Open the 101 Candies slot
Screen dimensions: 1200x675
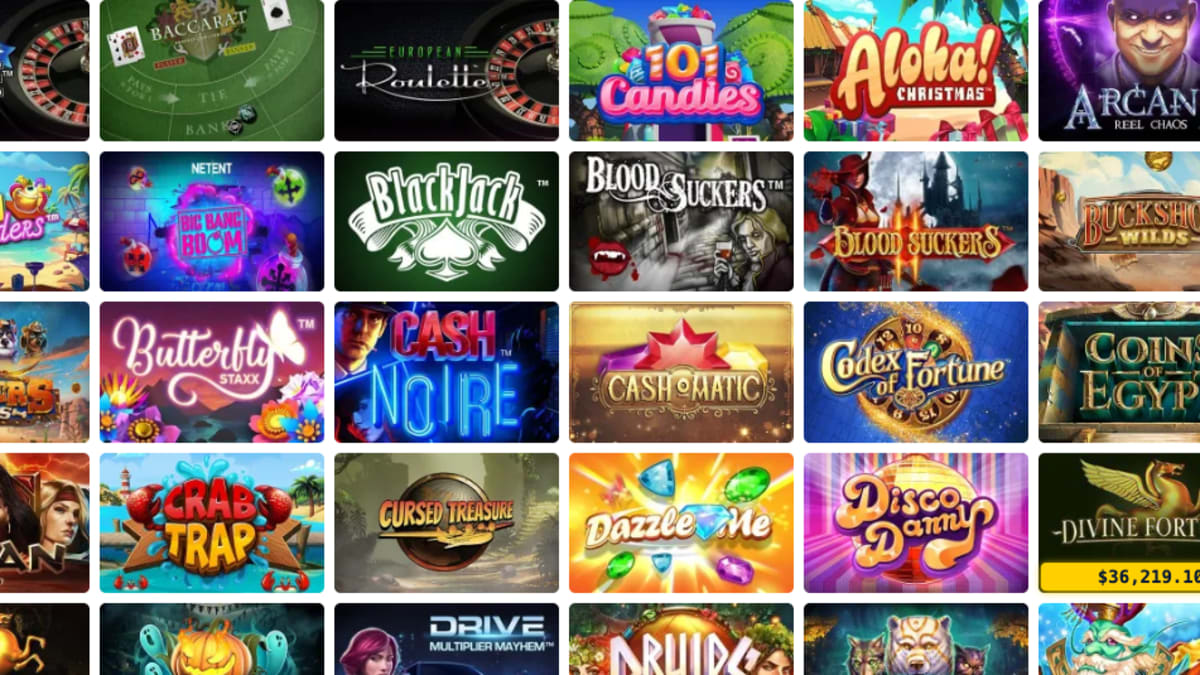(x=681, y=70)
